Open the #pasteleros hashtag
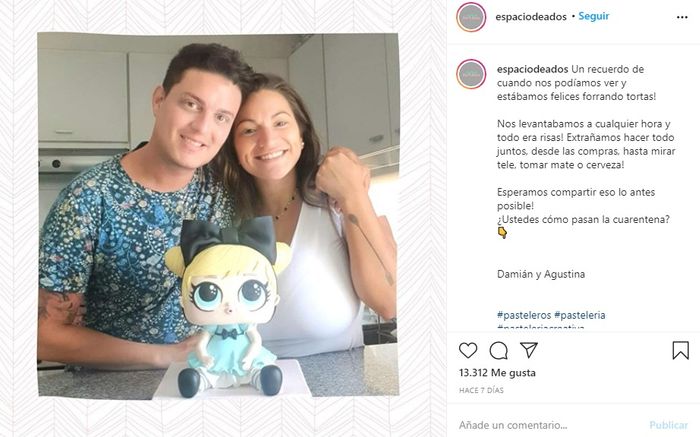The image size is (700, 437). 524,315
